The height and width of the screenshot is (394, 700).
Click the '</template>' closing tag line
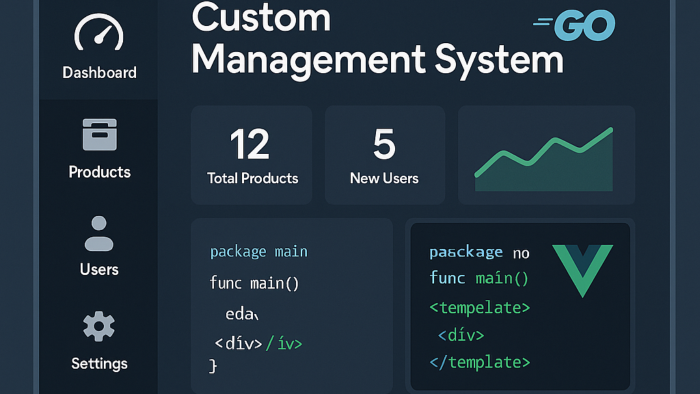tap(479, 362)
